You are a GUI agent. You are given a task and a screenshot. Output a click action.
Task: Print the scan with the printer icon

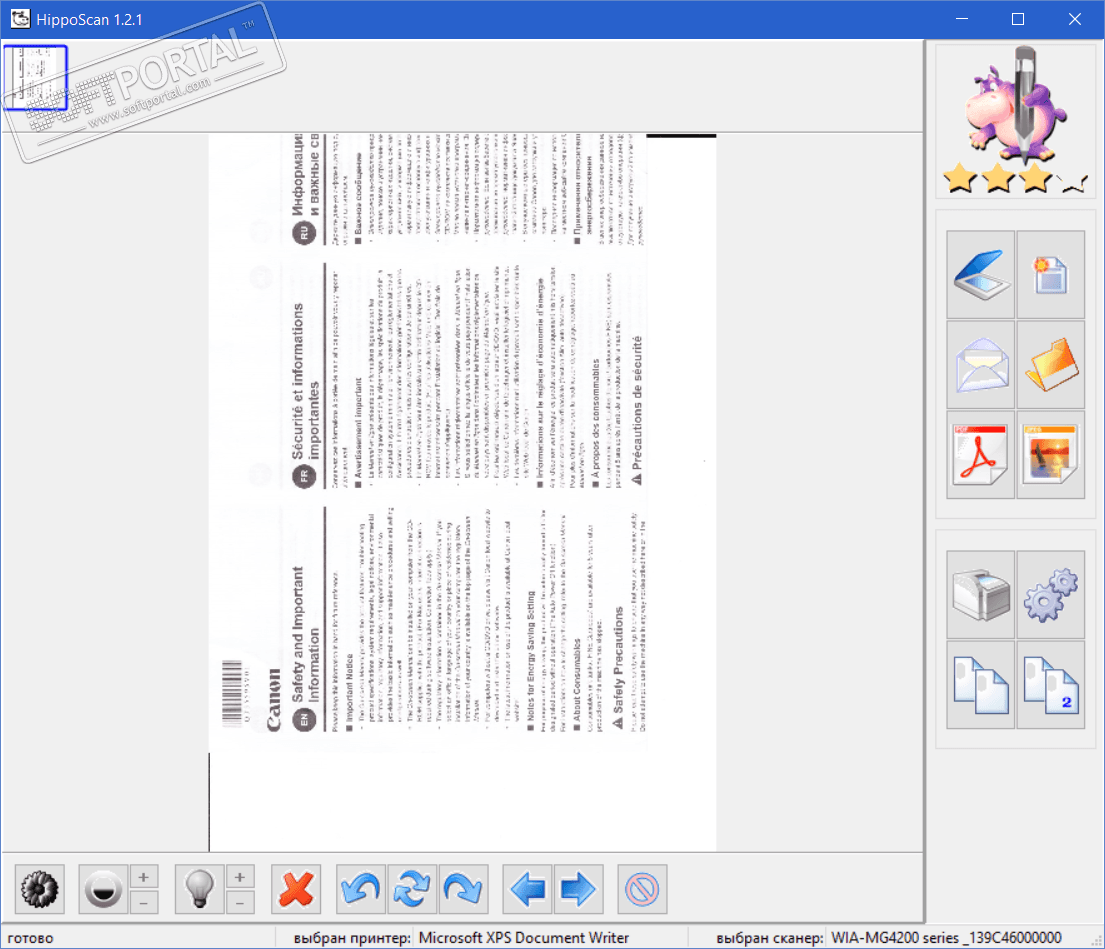coord(980,595)
